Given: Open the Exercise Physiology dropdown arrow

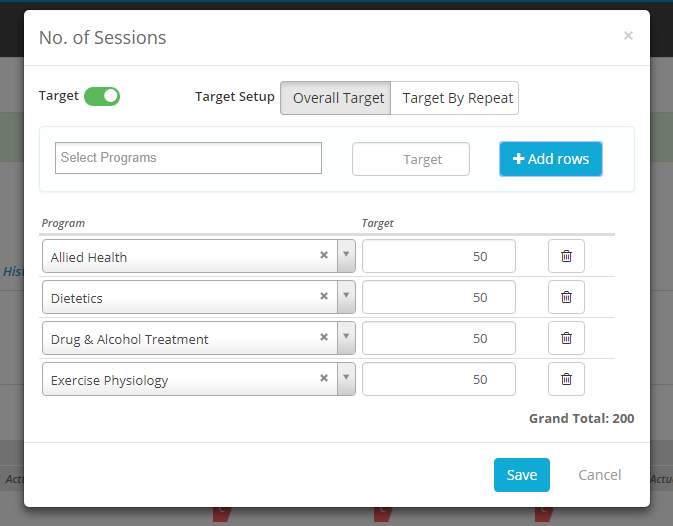Looking at the screenshot, I should click(346, 379).
